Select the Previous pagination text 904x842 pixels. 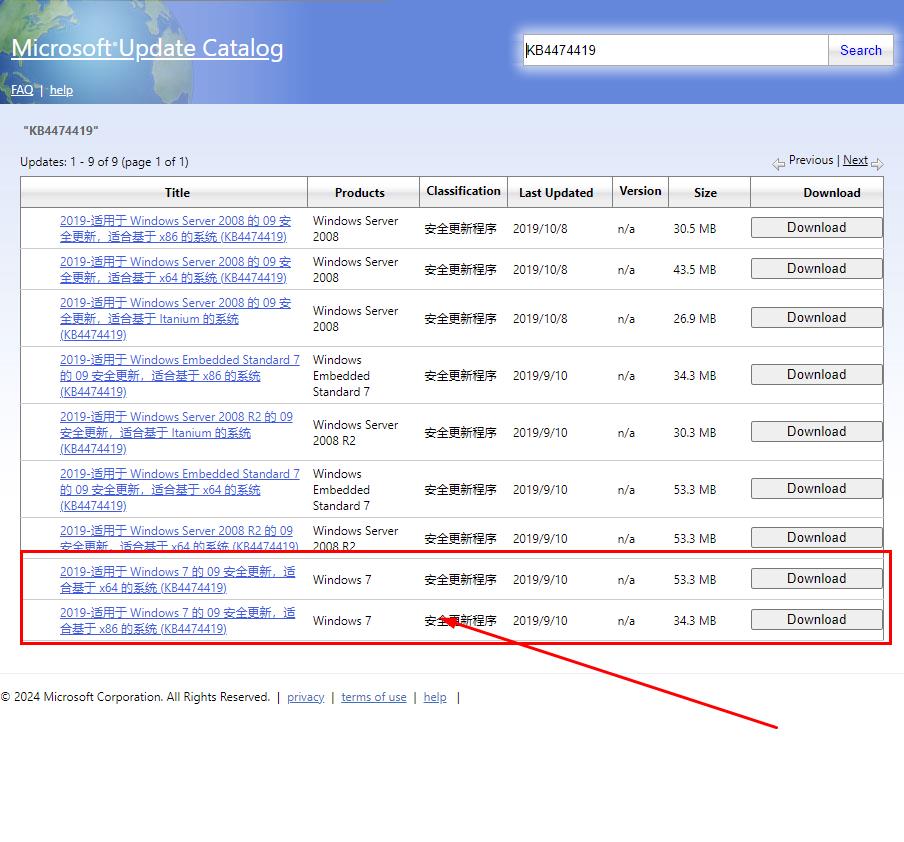[x=811, y=160]
